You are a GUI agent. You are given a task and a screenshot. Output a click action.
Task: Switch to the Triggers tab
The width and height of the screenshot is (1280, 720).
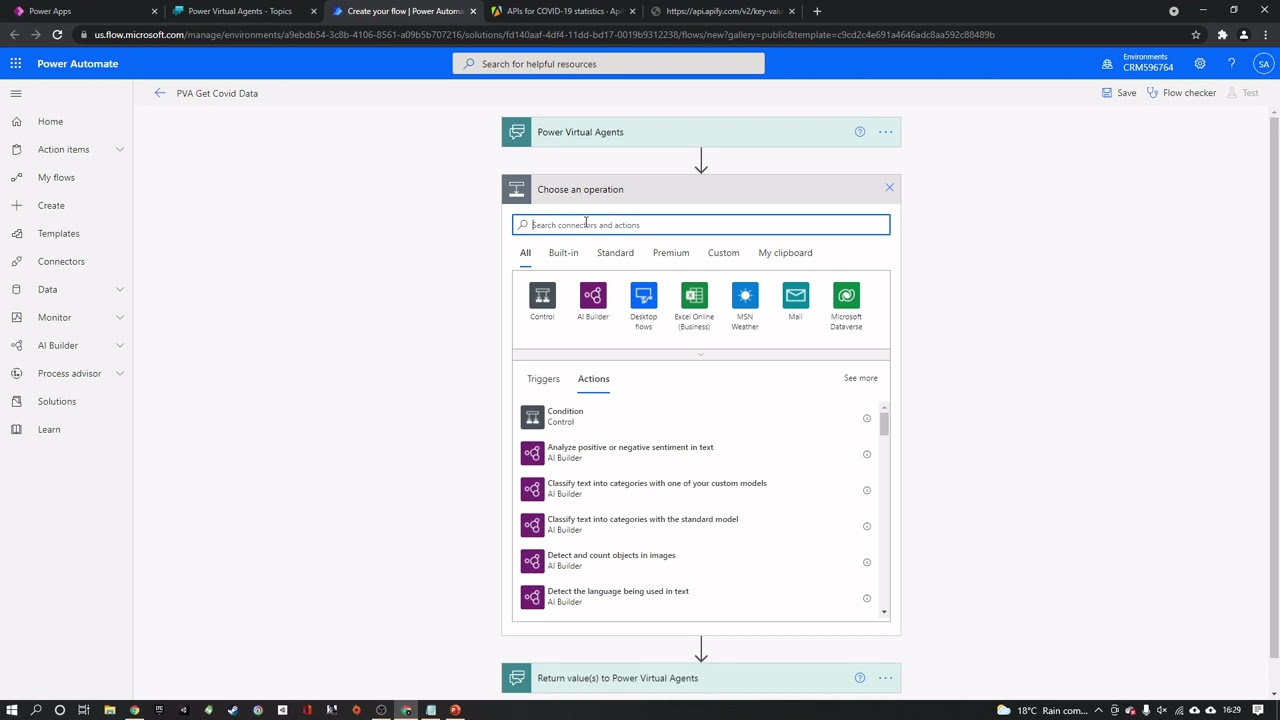(543, 379)
